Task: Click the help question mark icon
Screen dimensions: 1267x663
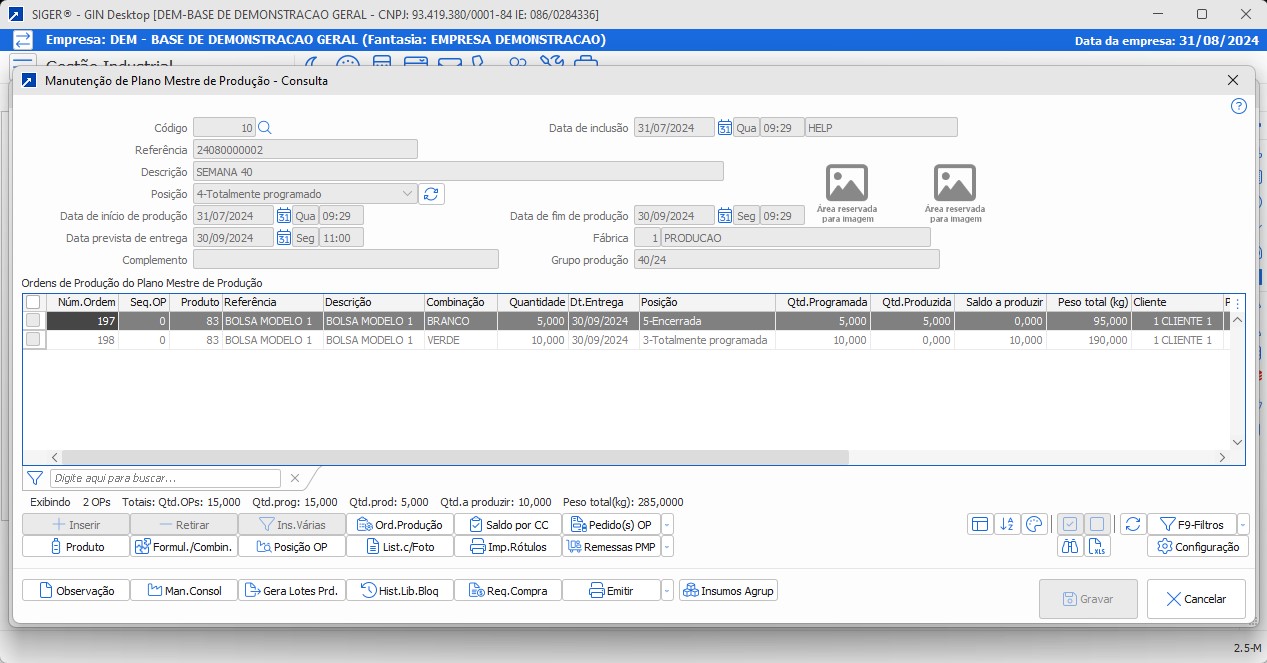Action: 1239,106
